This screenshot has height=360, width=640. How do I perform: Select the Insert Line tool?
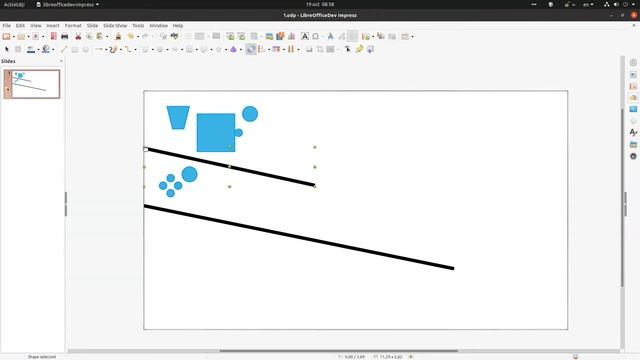click(x=64, y=49)
